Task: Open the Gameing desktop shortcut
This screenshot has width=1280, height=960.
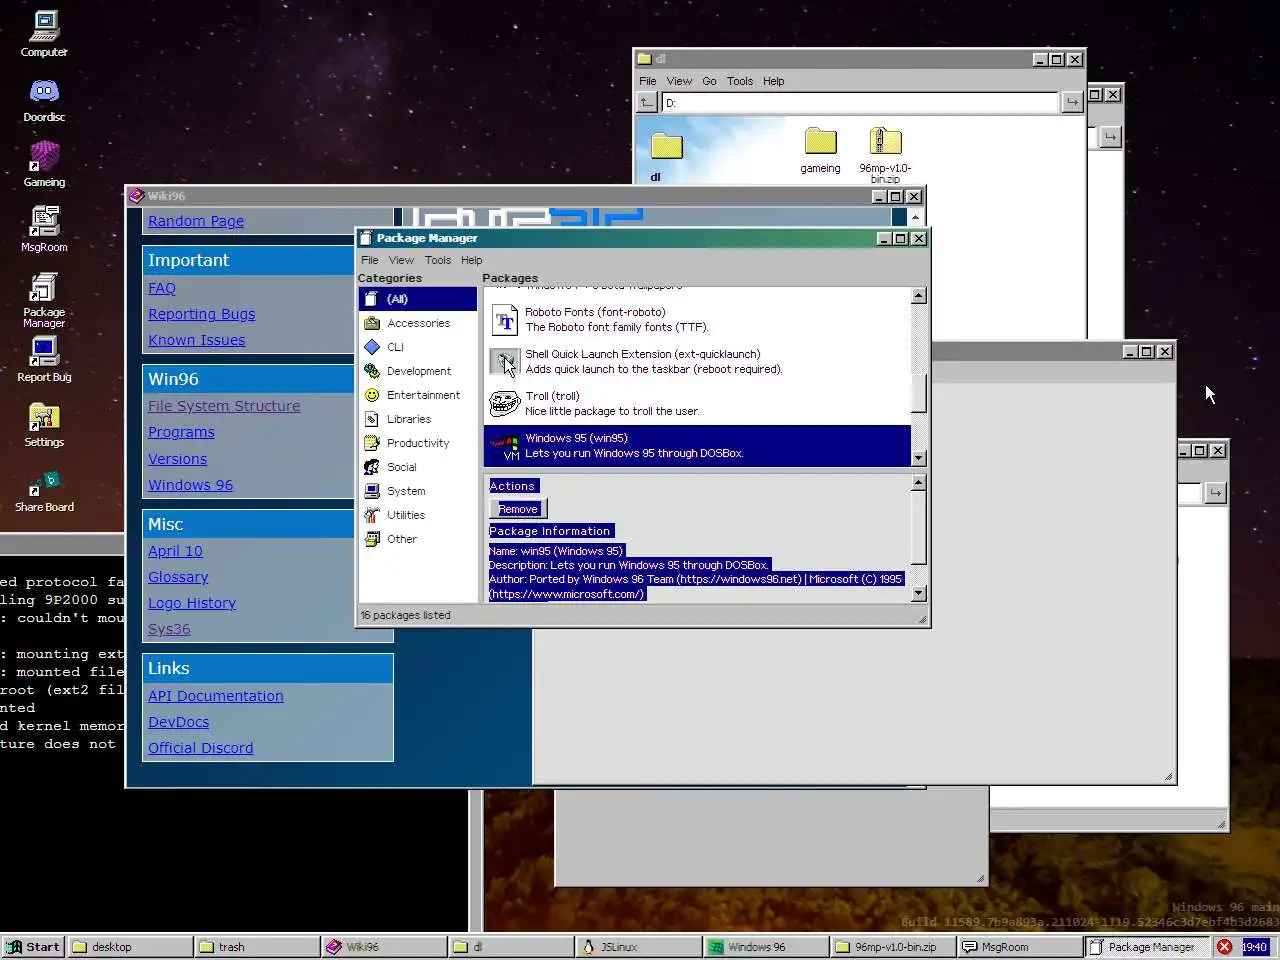Action: [44, 164]
